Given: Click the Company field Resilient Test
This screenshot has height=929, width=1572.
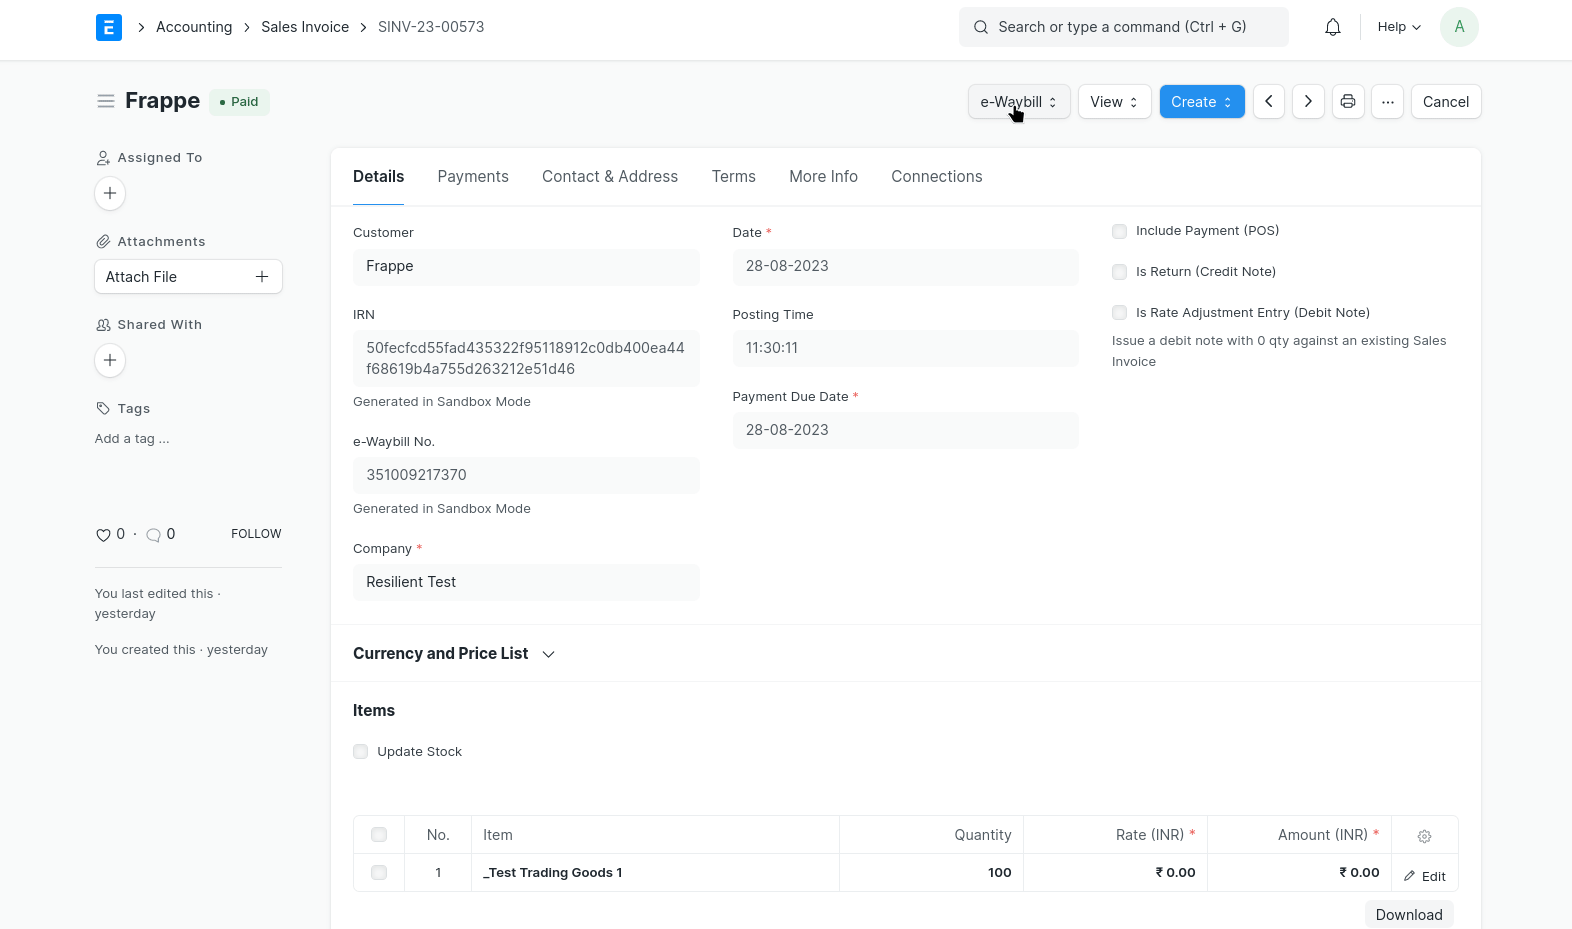Looking at the screenshot, I should [526, 583].
